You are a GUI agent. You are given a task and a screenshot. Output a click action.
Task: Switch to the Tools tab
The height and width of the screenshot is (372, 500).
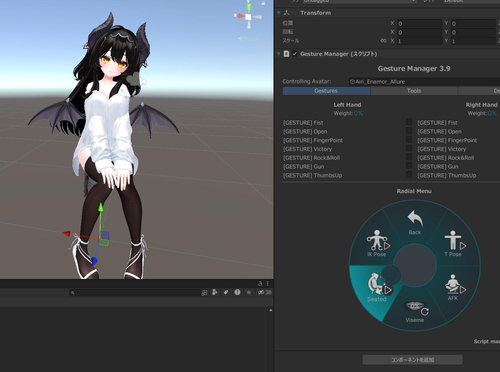(414, 91)
